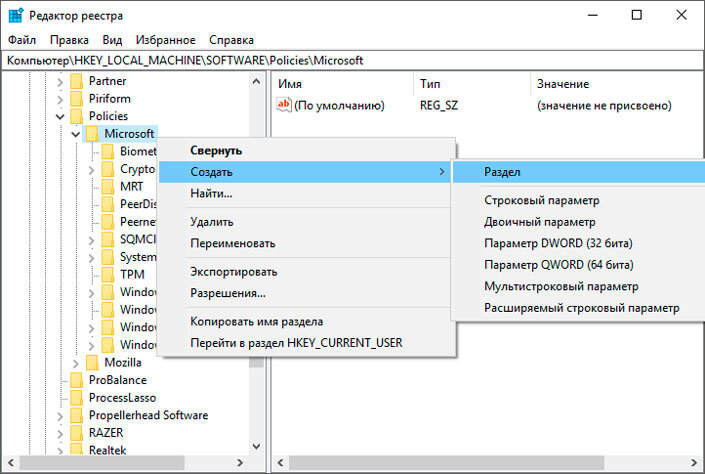705x474 pixels.
Task: Click the Registry Editor app icon in title bar
Action: coord(15,15)
